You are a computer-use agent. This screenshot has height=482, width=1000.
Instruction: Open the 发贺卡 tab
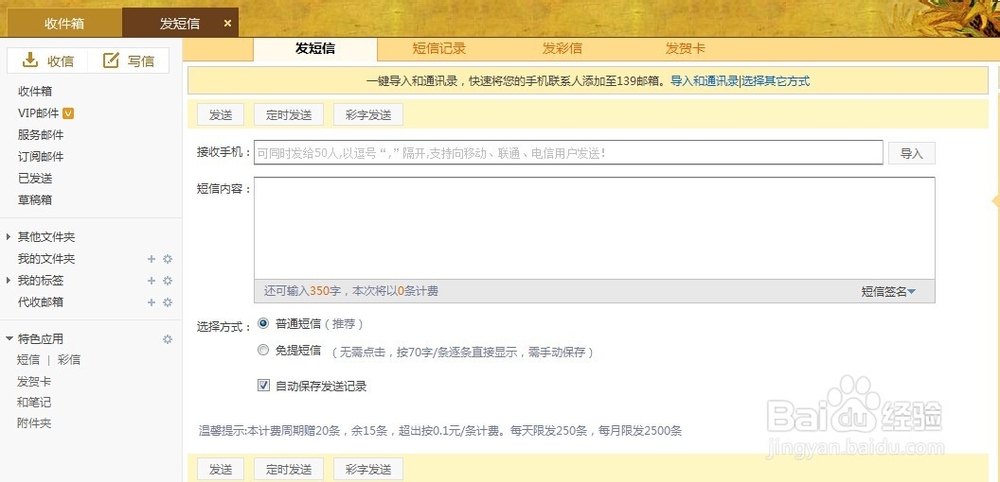pyautogui.click(x=686, y=48)
